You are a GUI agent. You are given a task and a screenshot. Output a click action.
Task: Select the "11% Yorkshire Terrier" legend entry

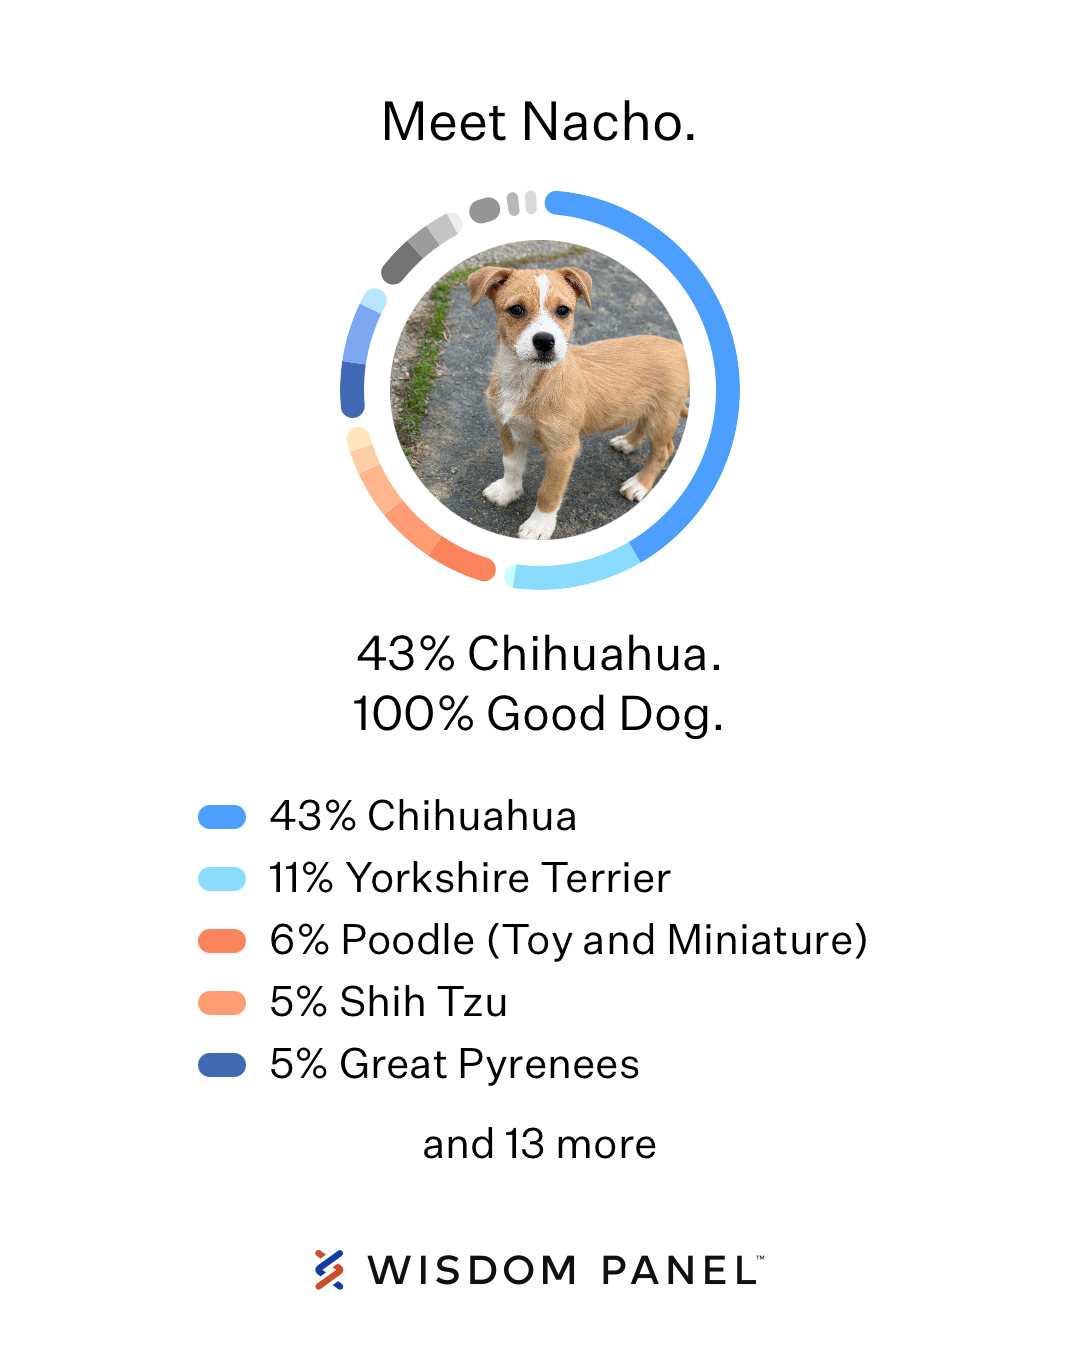click(x=470, y=878)
